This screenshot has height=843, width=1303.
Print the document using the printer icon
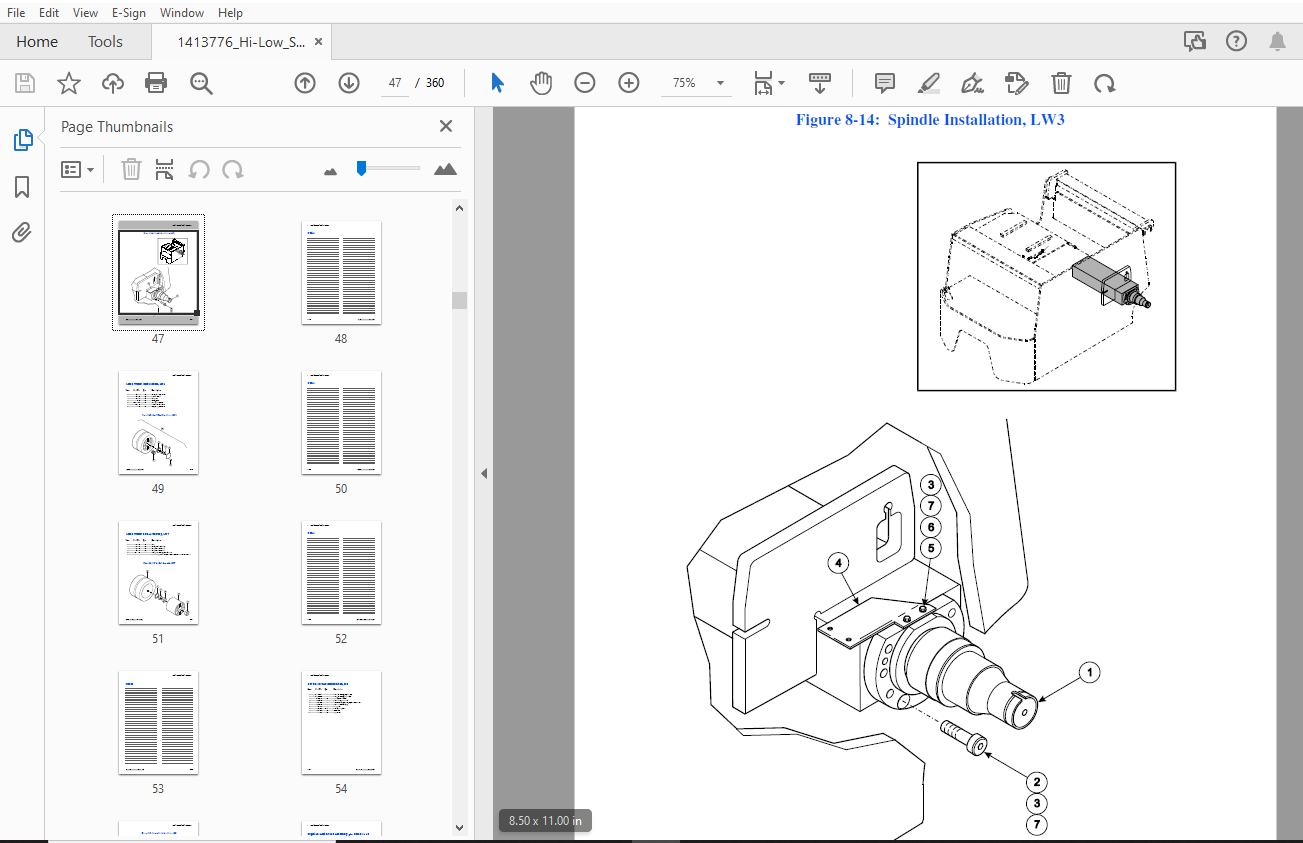(156, 83)
